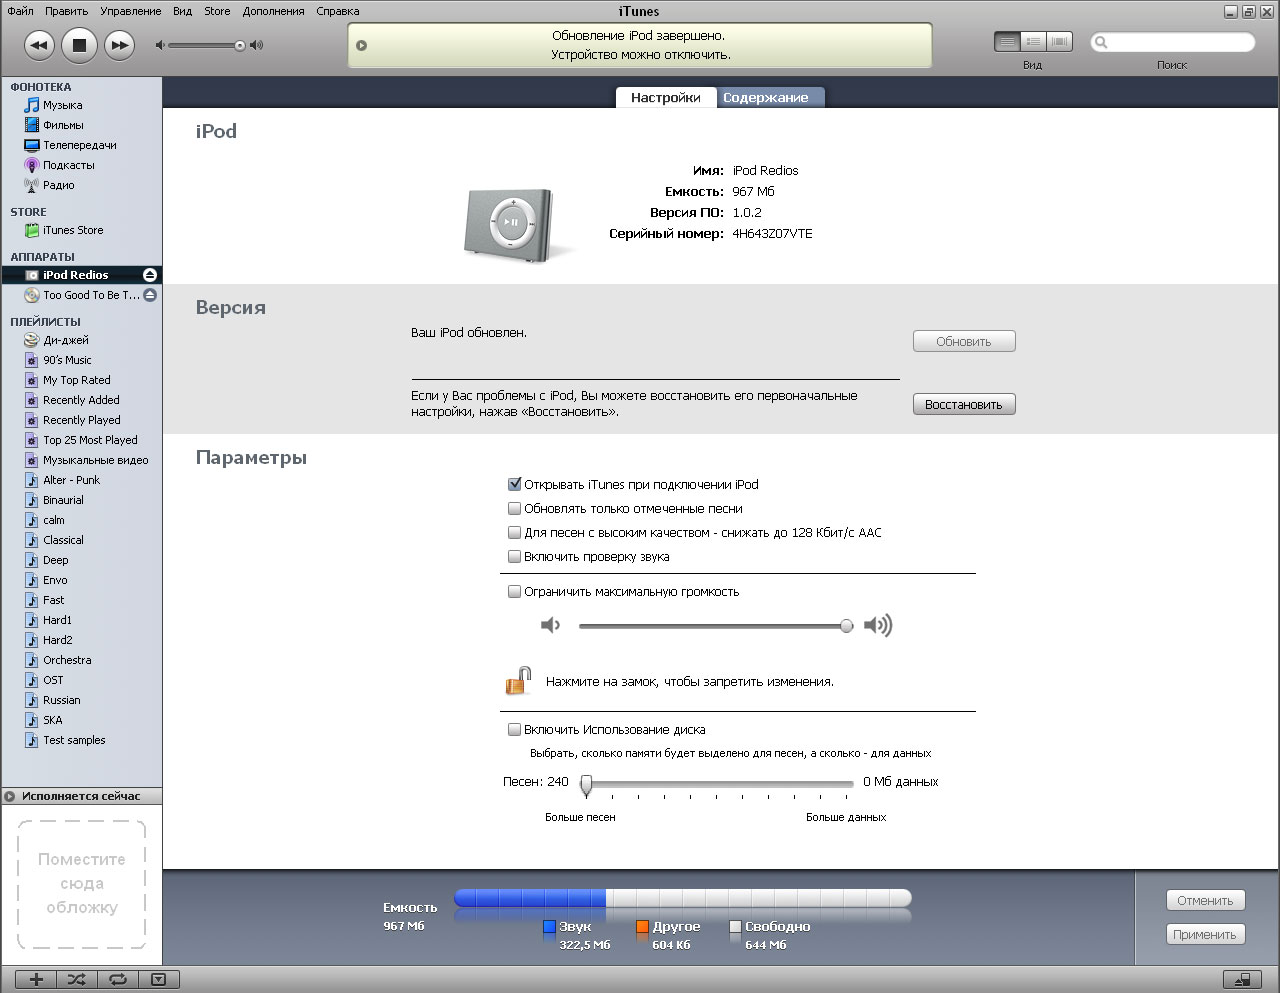
Task: Select the Too Good To Be T… CD icon
Action: tap(32, 295)
